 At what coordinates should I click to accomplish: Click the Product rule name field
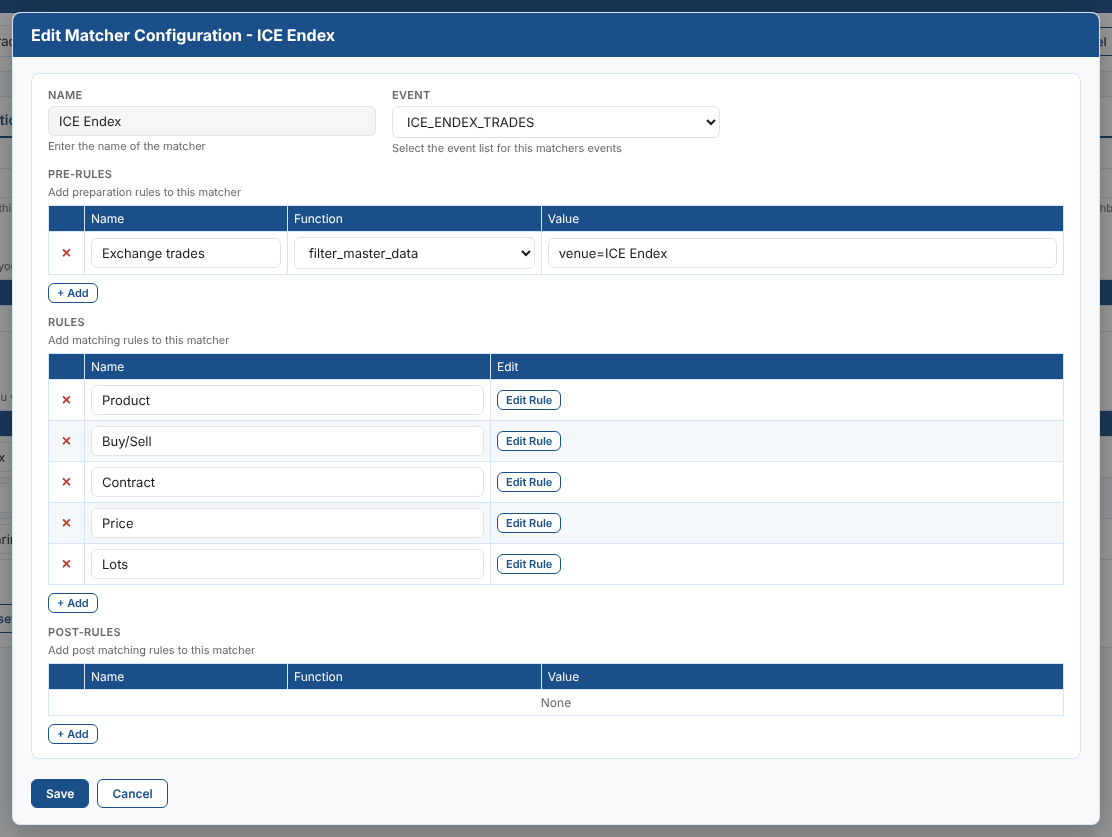[x=287, y=400]
